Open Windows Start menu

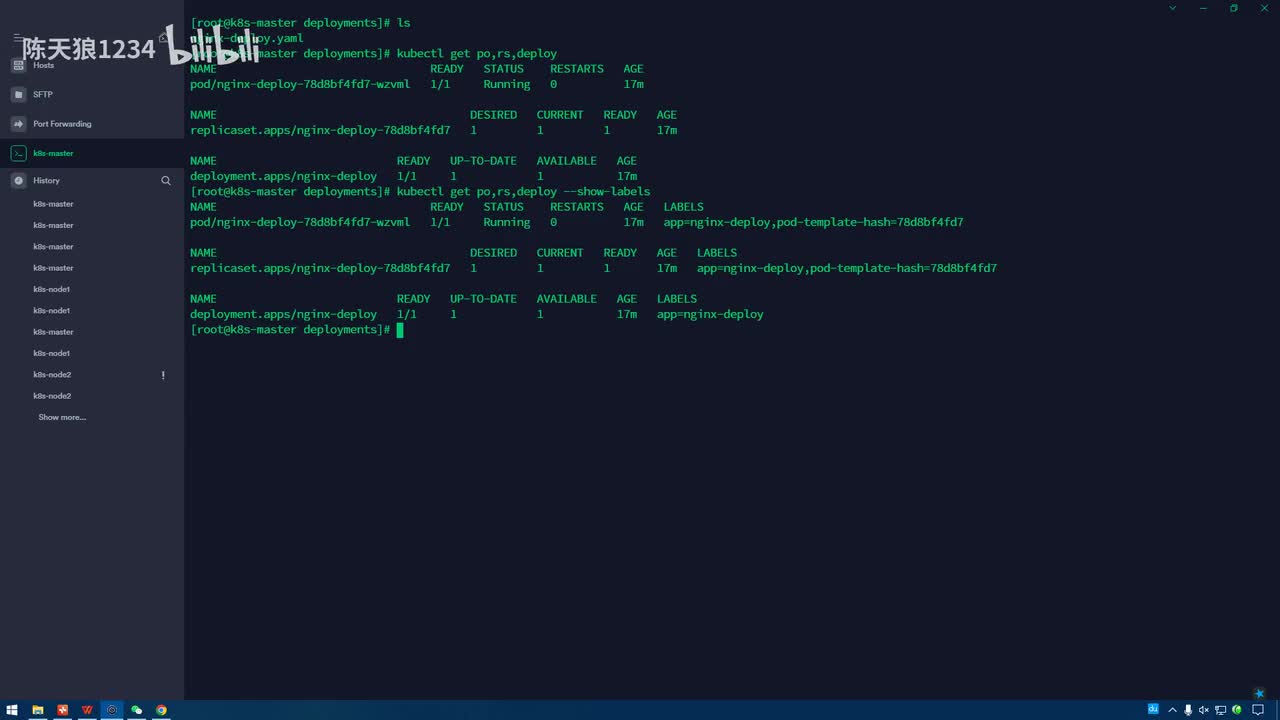pyautogui.click(x=12, y=710)
